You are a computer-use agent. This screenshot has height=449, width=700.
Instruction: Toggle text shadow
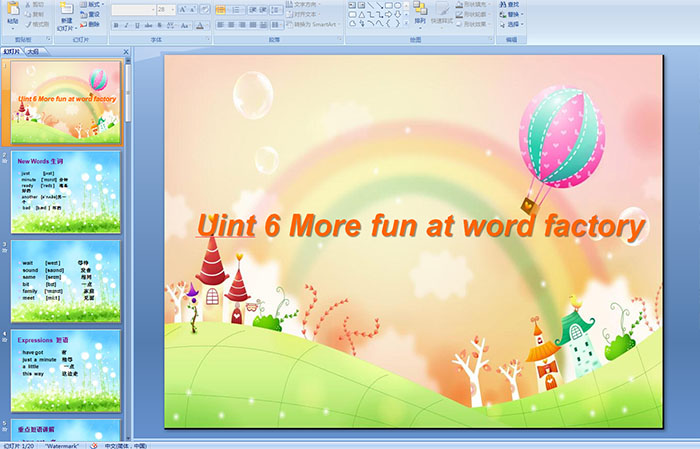pos(159,25)
